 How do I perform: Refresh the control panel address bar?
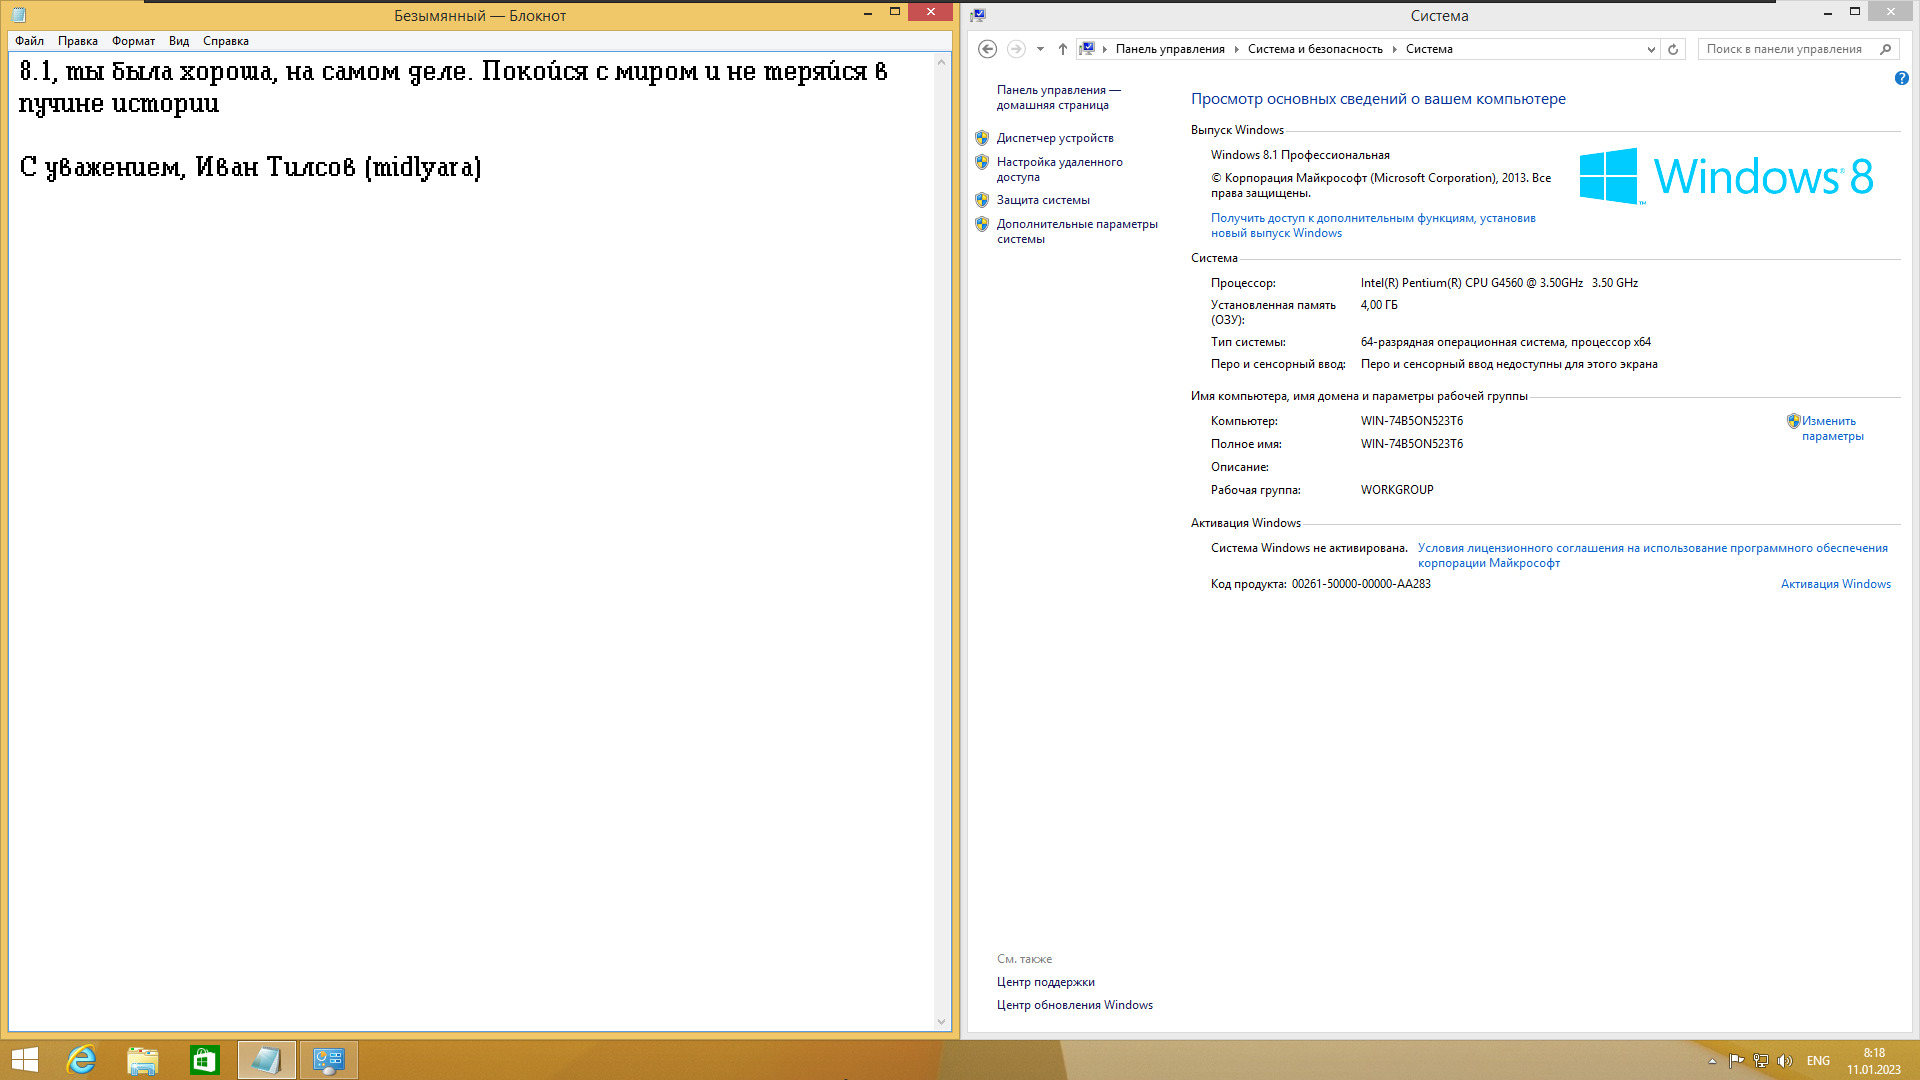tap(1673, 49)
